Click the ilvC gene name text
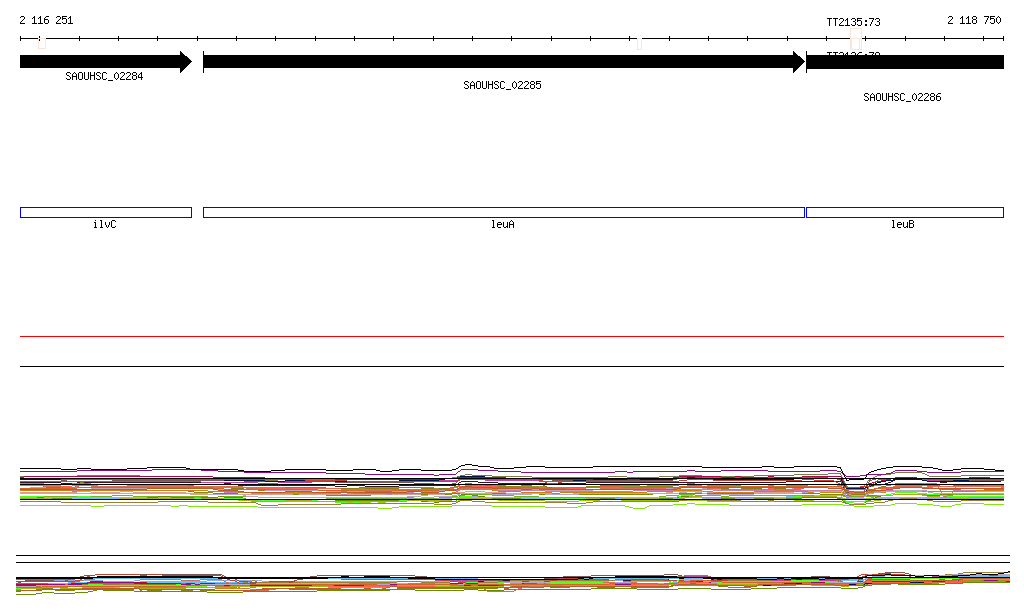 point(104,224)
